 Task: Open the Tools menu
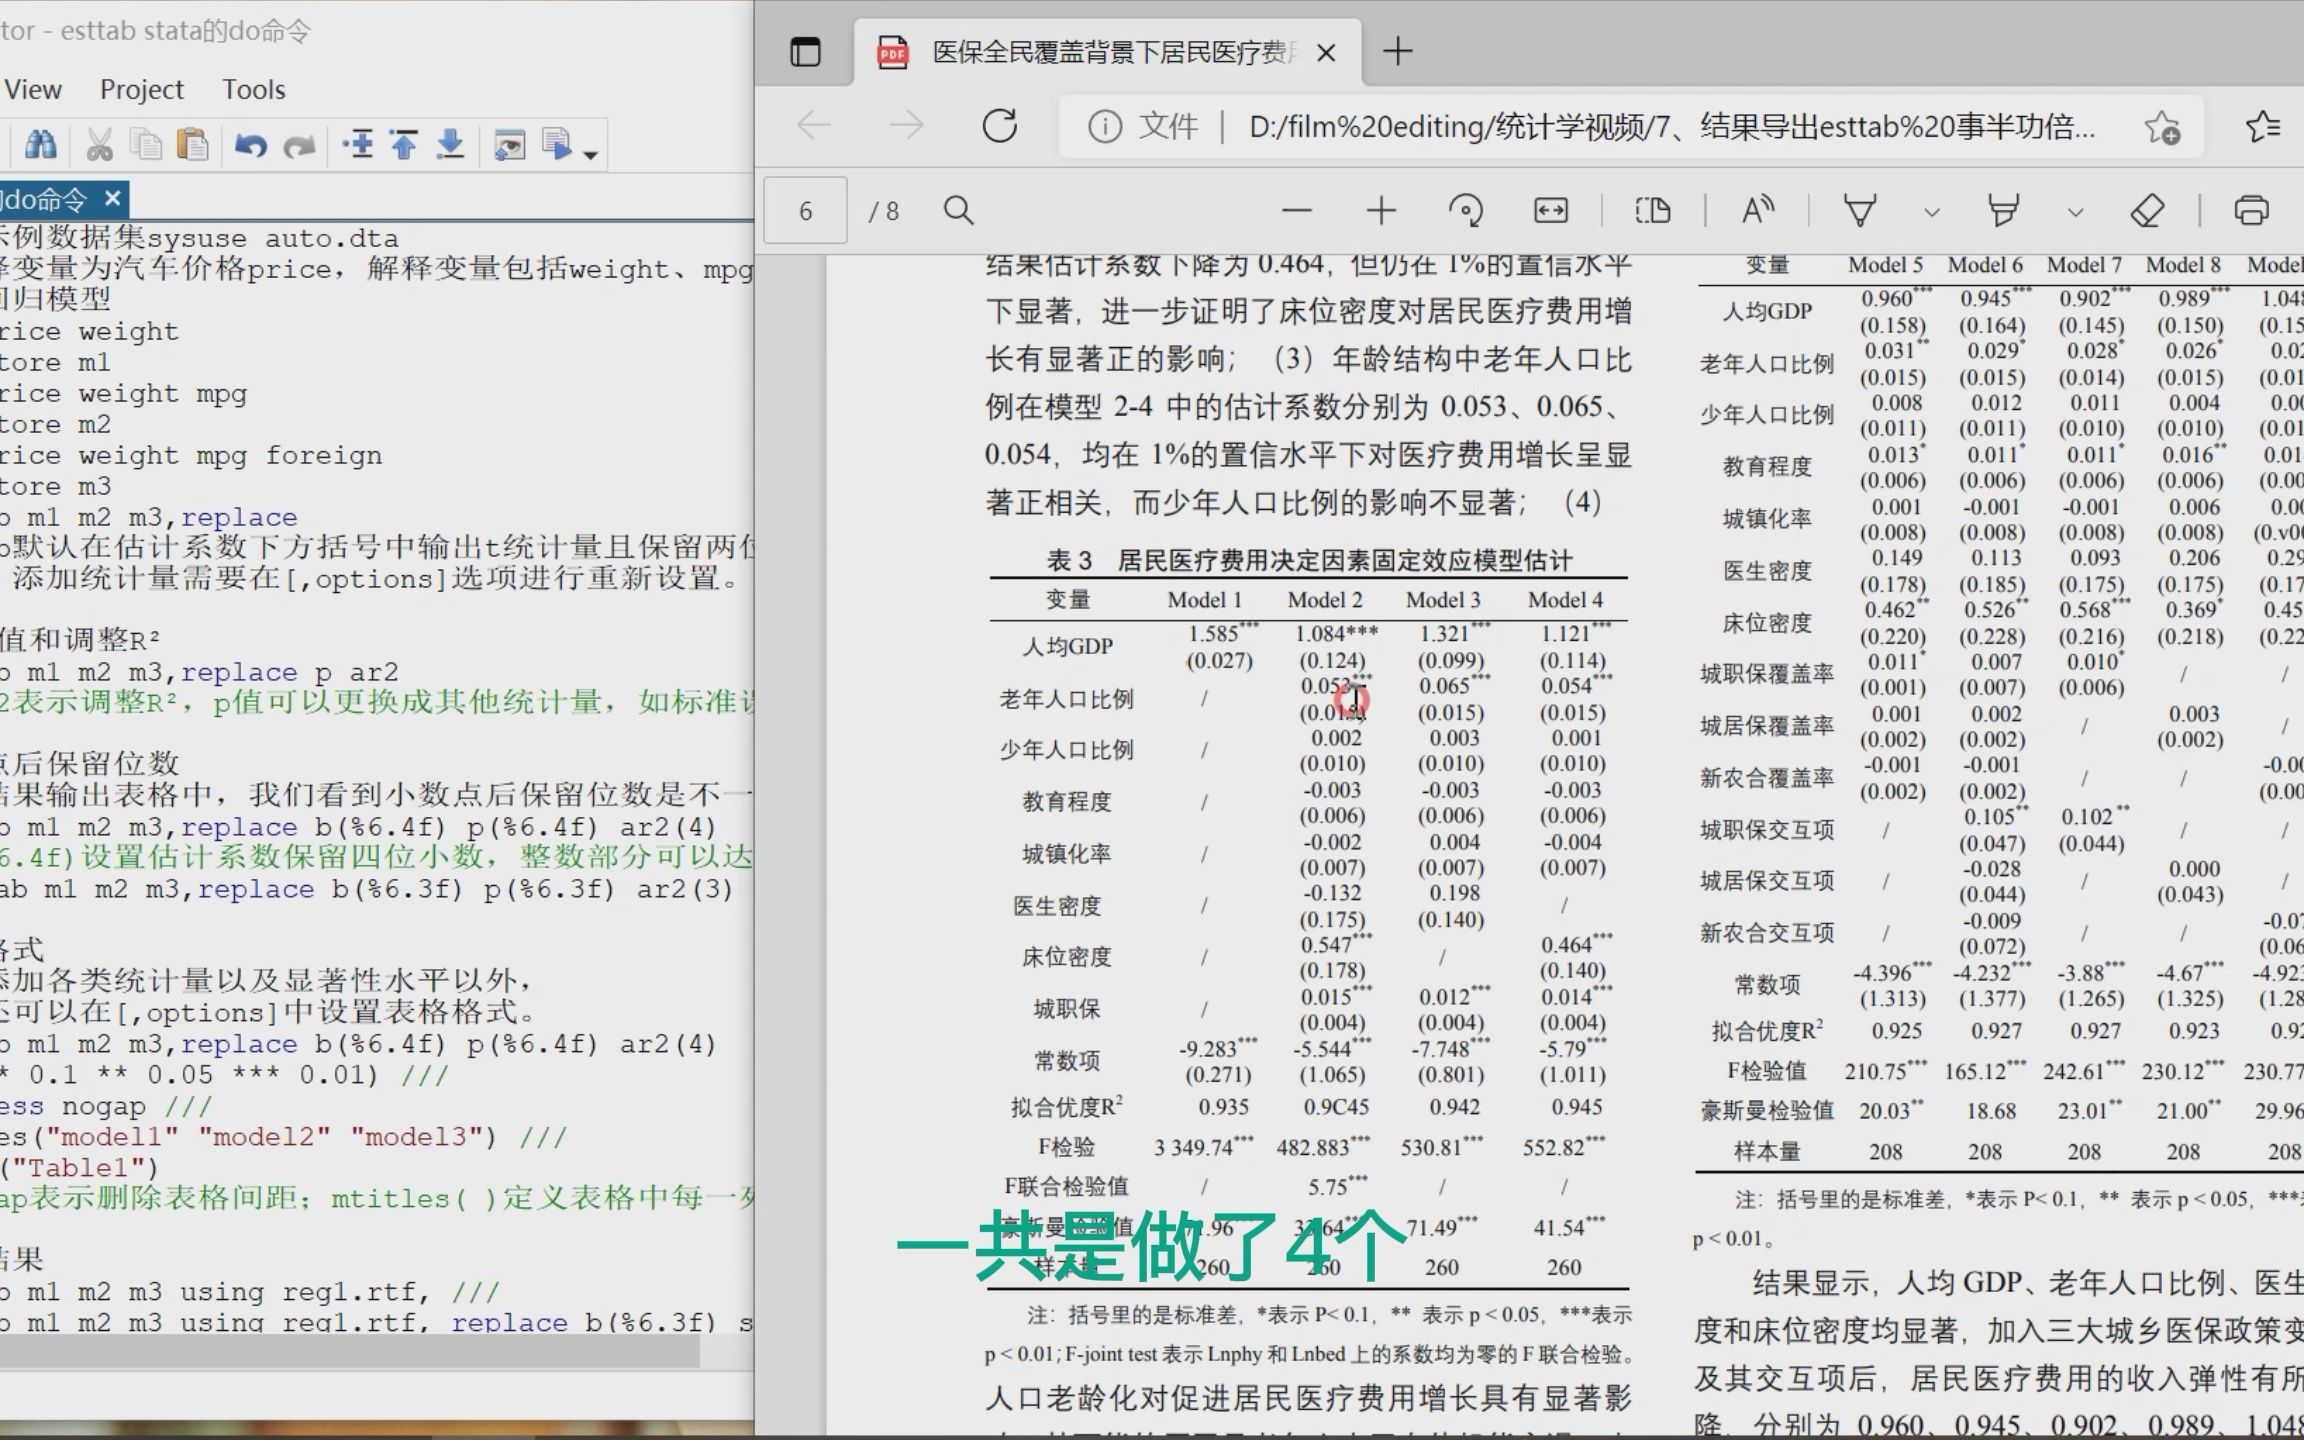pos(254,90)
